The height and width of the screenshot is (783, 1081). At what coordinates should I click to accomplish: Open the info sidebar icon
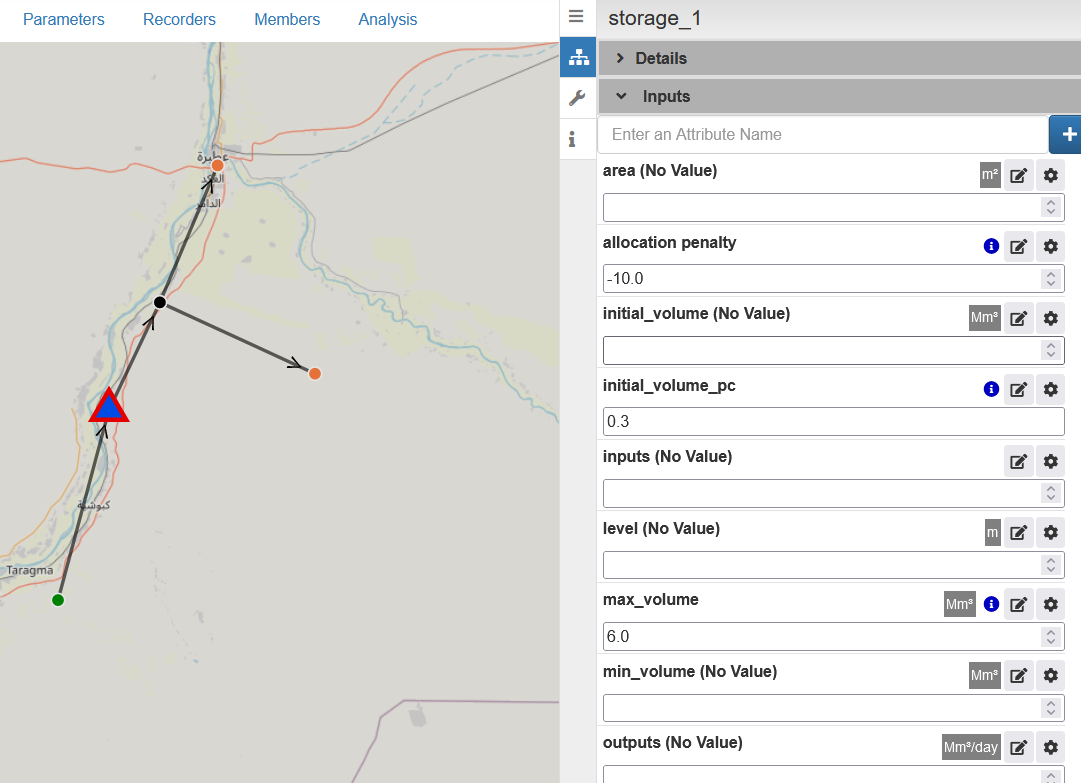572,139
